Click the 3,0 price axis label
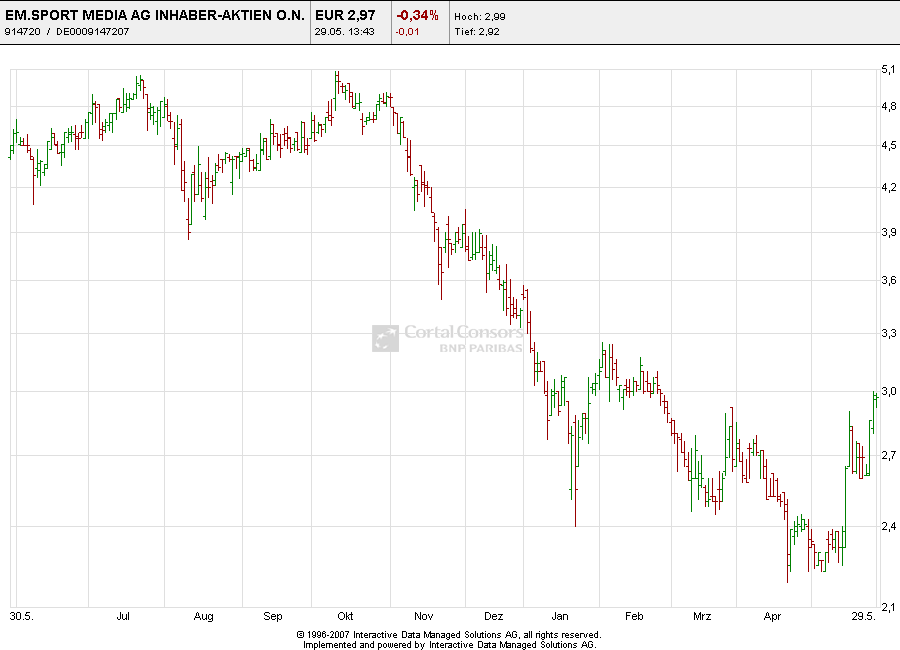This screenshot has width=900, height=650. (888, 391)
